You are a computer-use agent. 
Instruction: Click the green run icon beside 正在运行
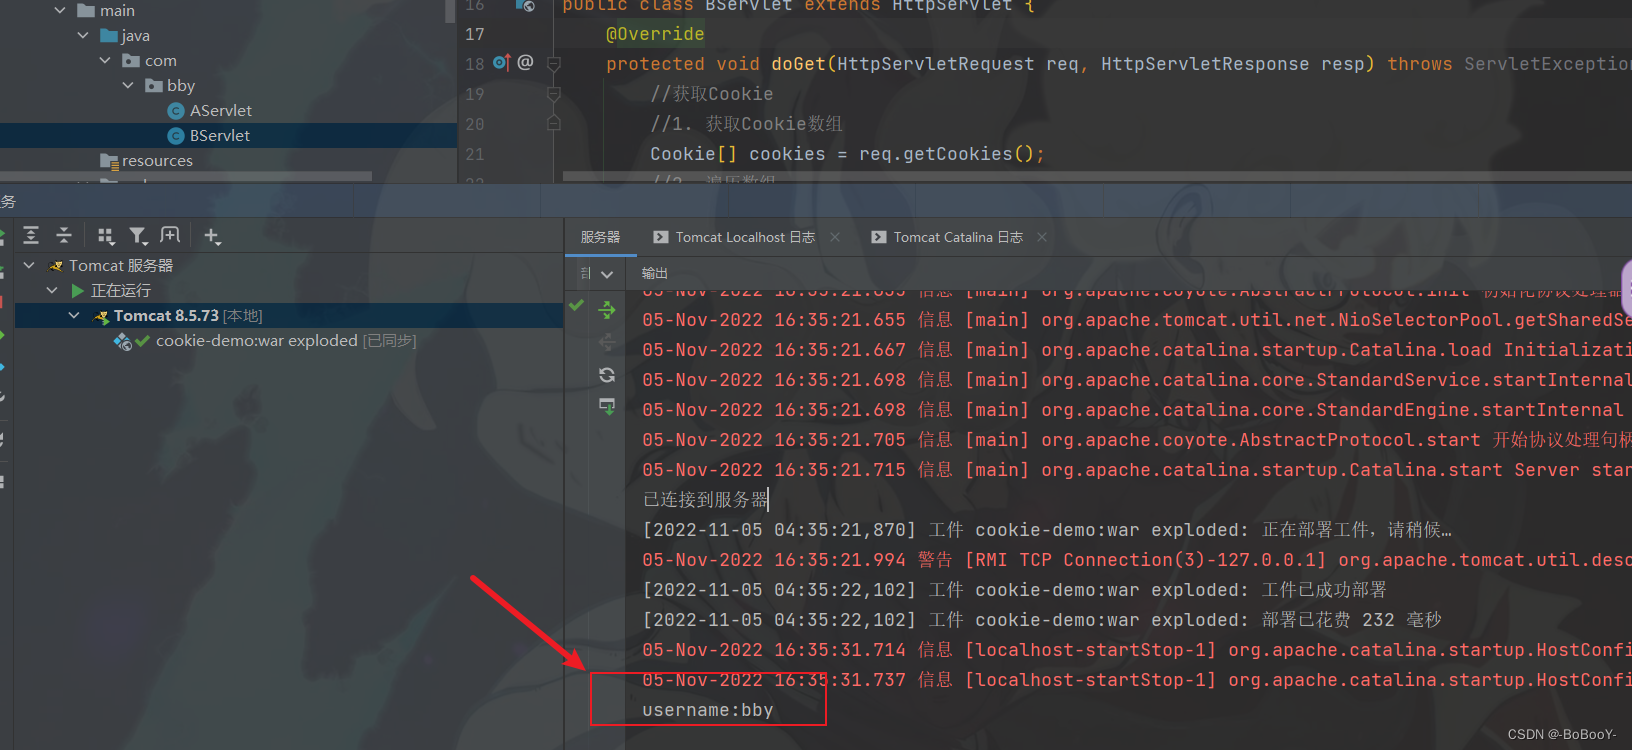click(x=78, y=291)
